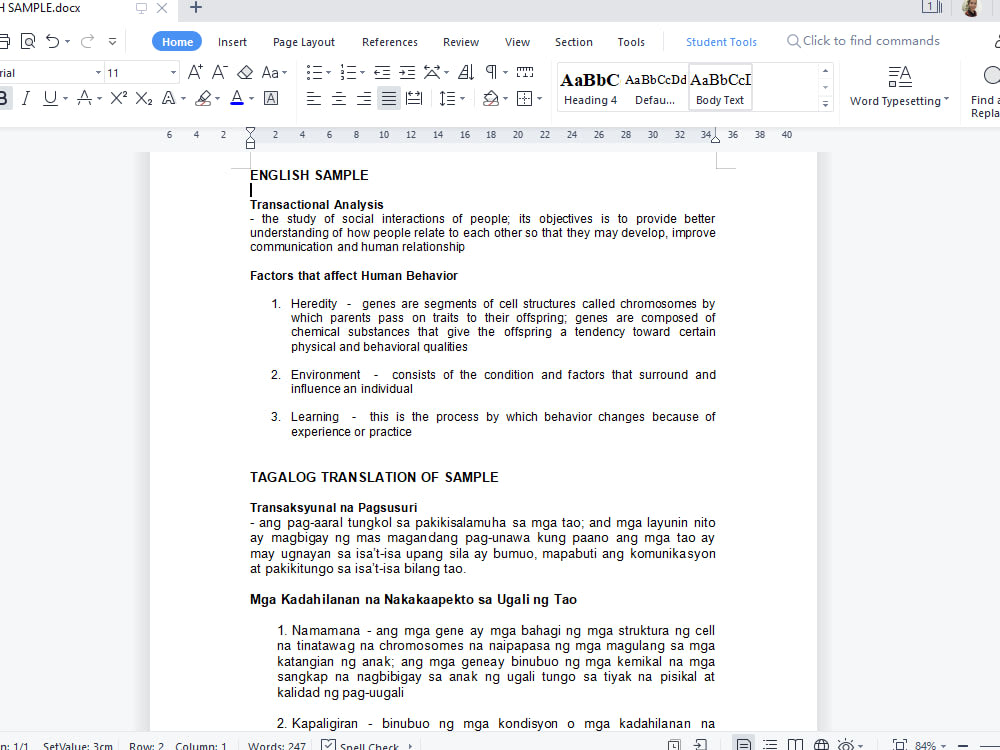1000x750 pixels.
Task: Open the Insert tab
Action: tap(232, 42)
